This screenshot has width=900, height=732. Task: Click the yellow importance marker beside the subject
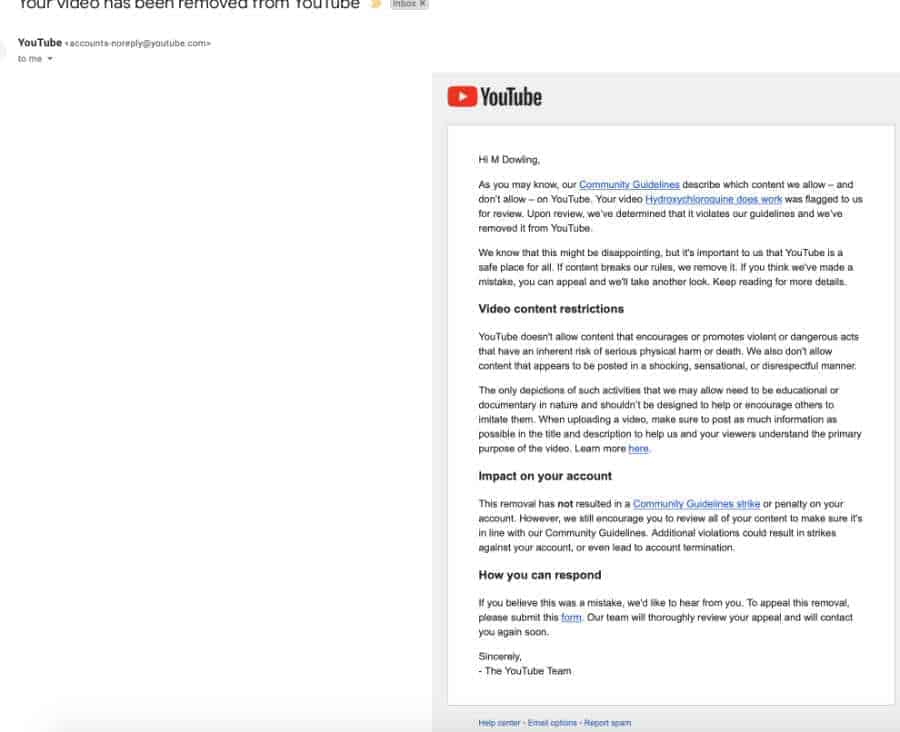click(376, 4)
